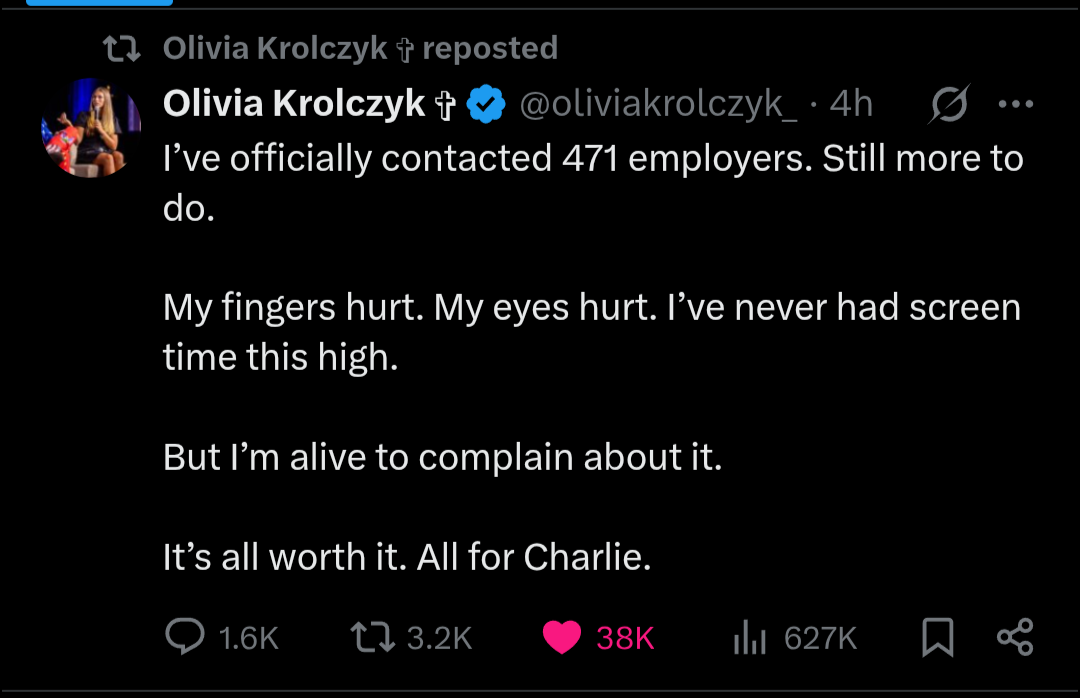View the 627K views count

(x=820, y=638)
